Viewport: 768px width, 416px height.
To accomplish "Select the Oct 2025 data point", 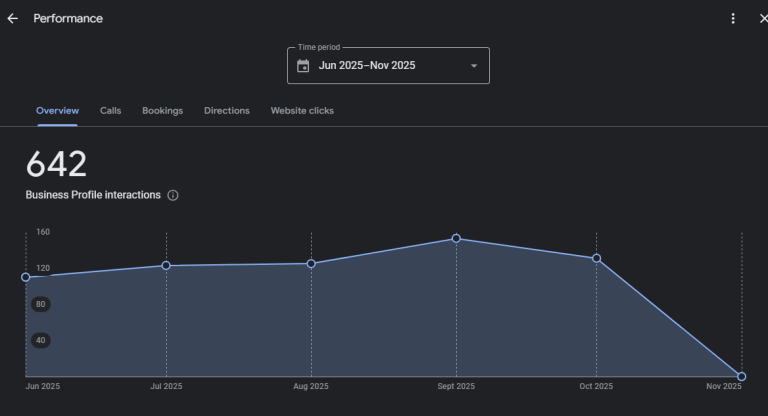I will point(597,259).
